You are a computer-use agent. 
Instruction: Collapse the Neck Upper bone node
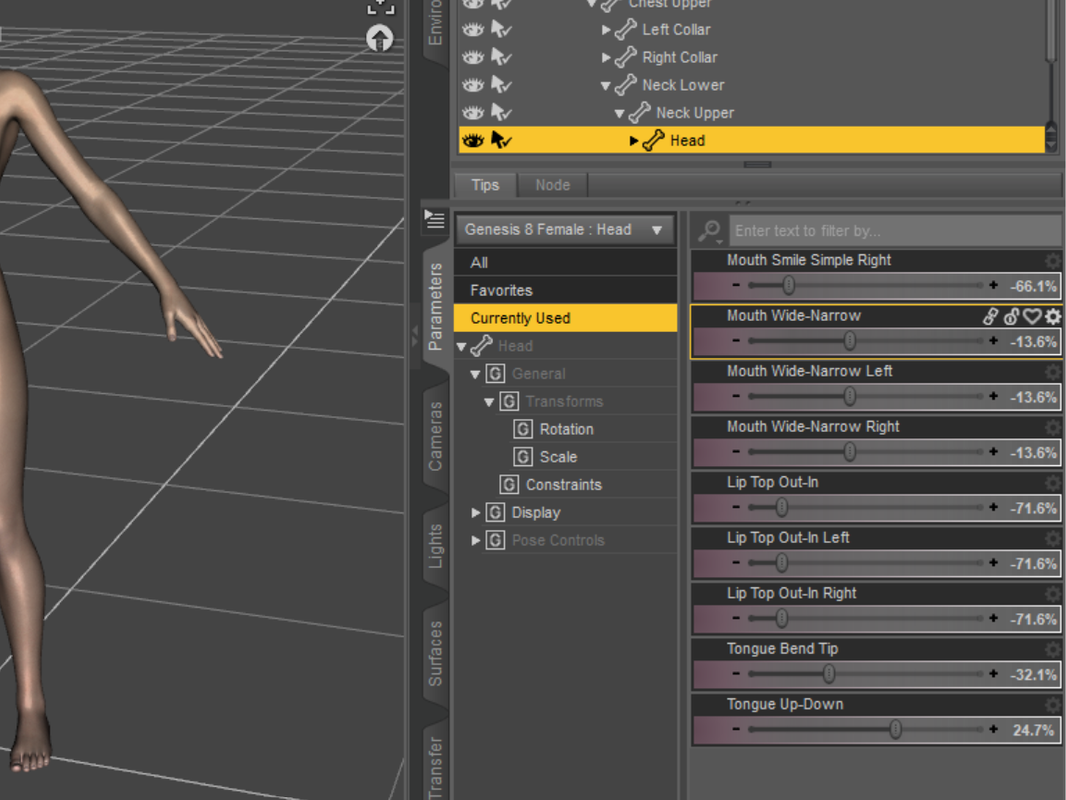click(x=619, y=114)
